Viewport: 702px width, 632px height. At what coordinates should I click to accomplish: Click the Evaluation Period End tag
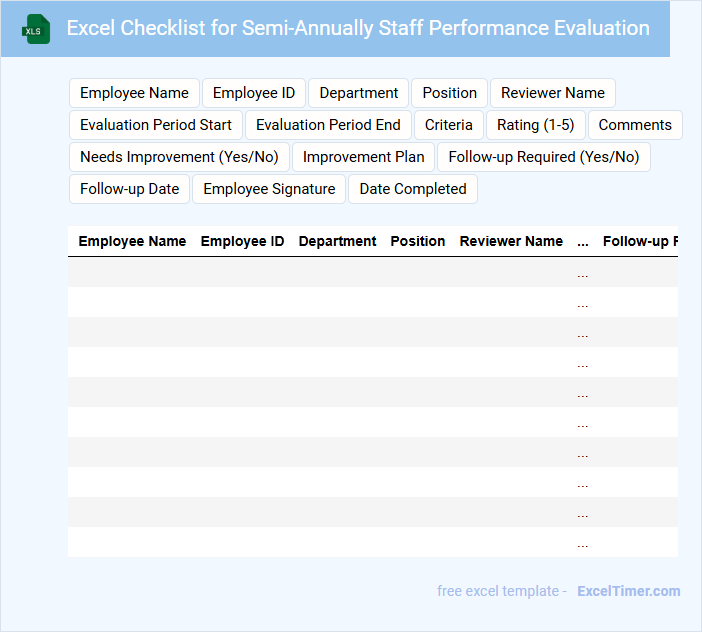click(328, 125)
